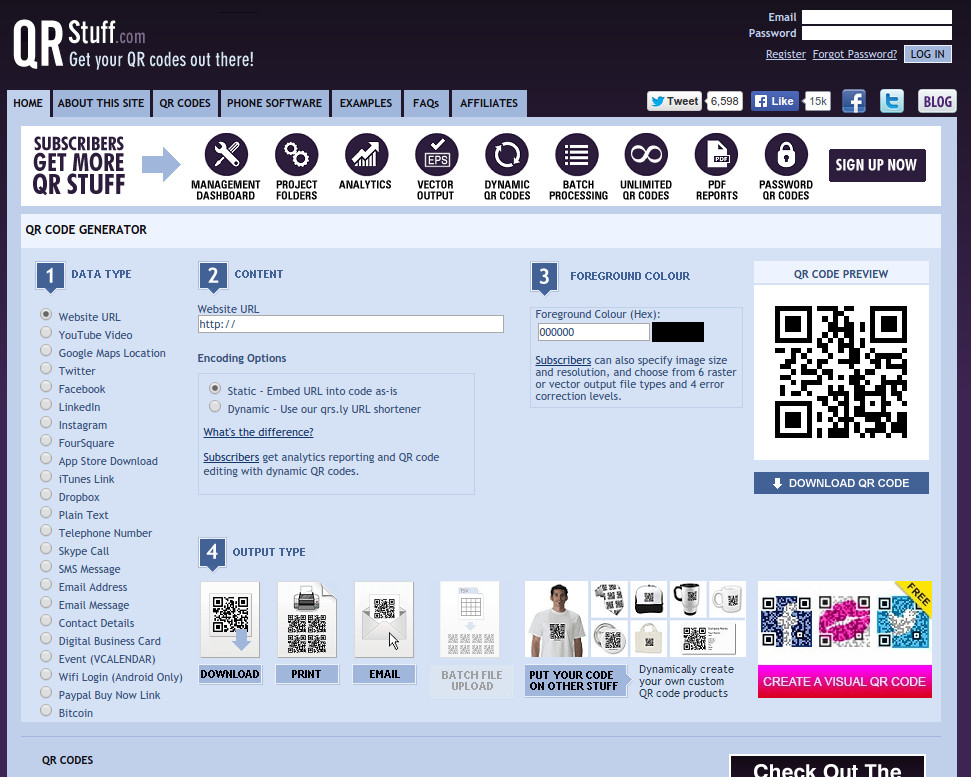Choose the Dynamic encoding option
The height and width of the screenshot is (777, 971).
(215, 407)
